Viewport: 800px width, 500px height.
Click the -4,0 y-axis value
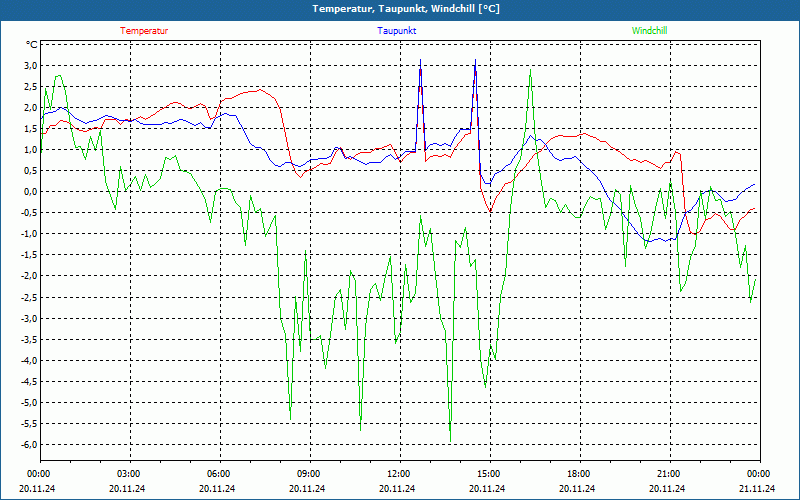coord(29,361)
